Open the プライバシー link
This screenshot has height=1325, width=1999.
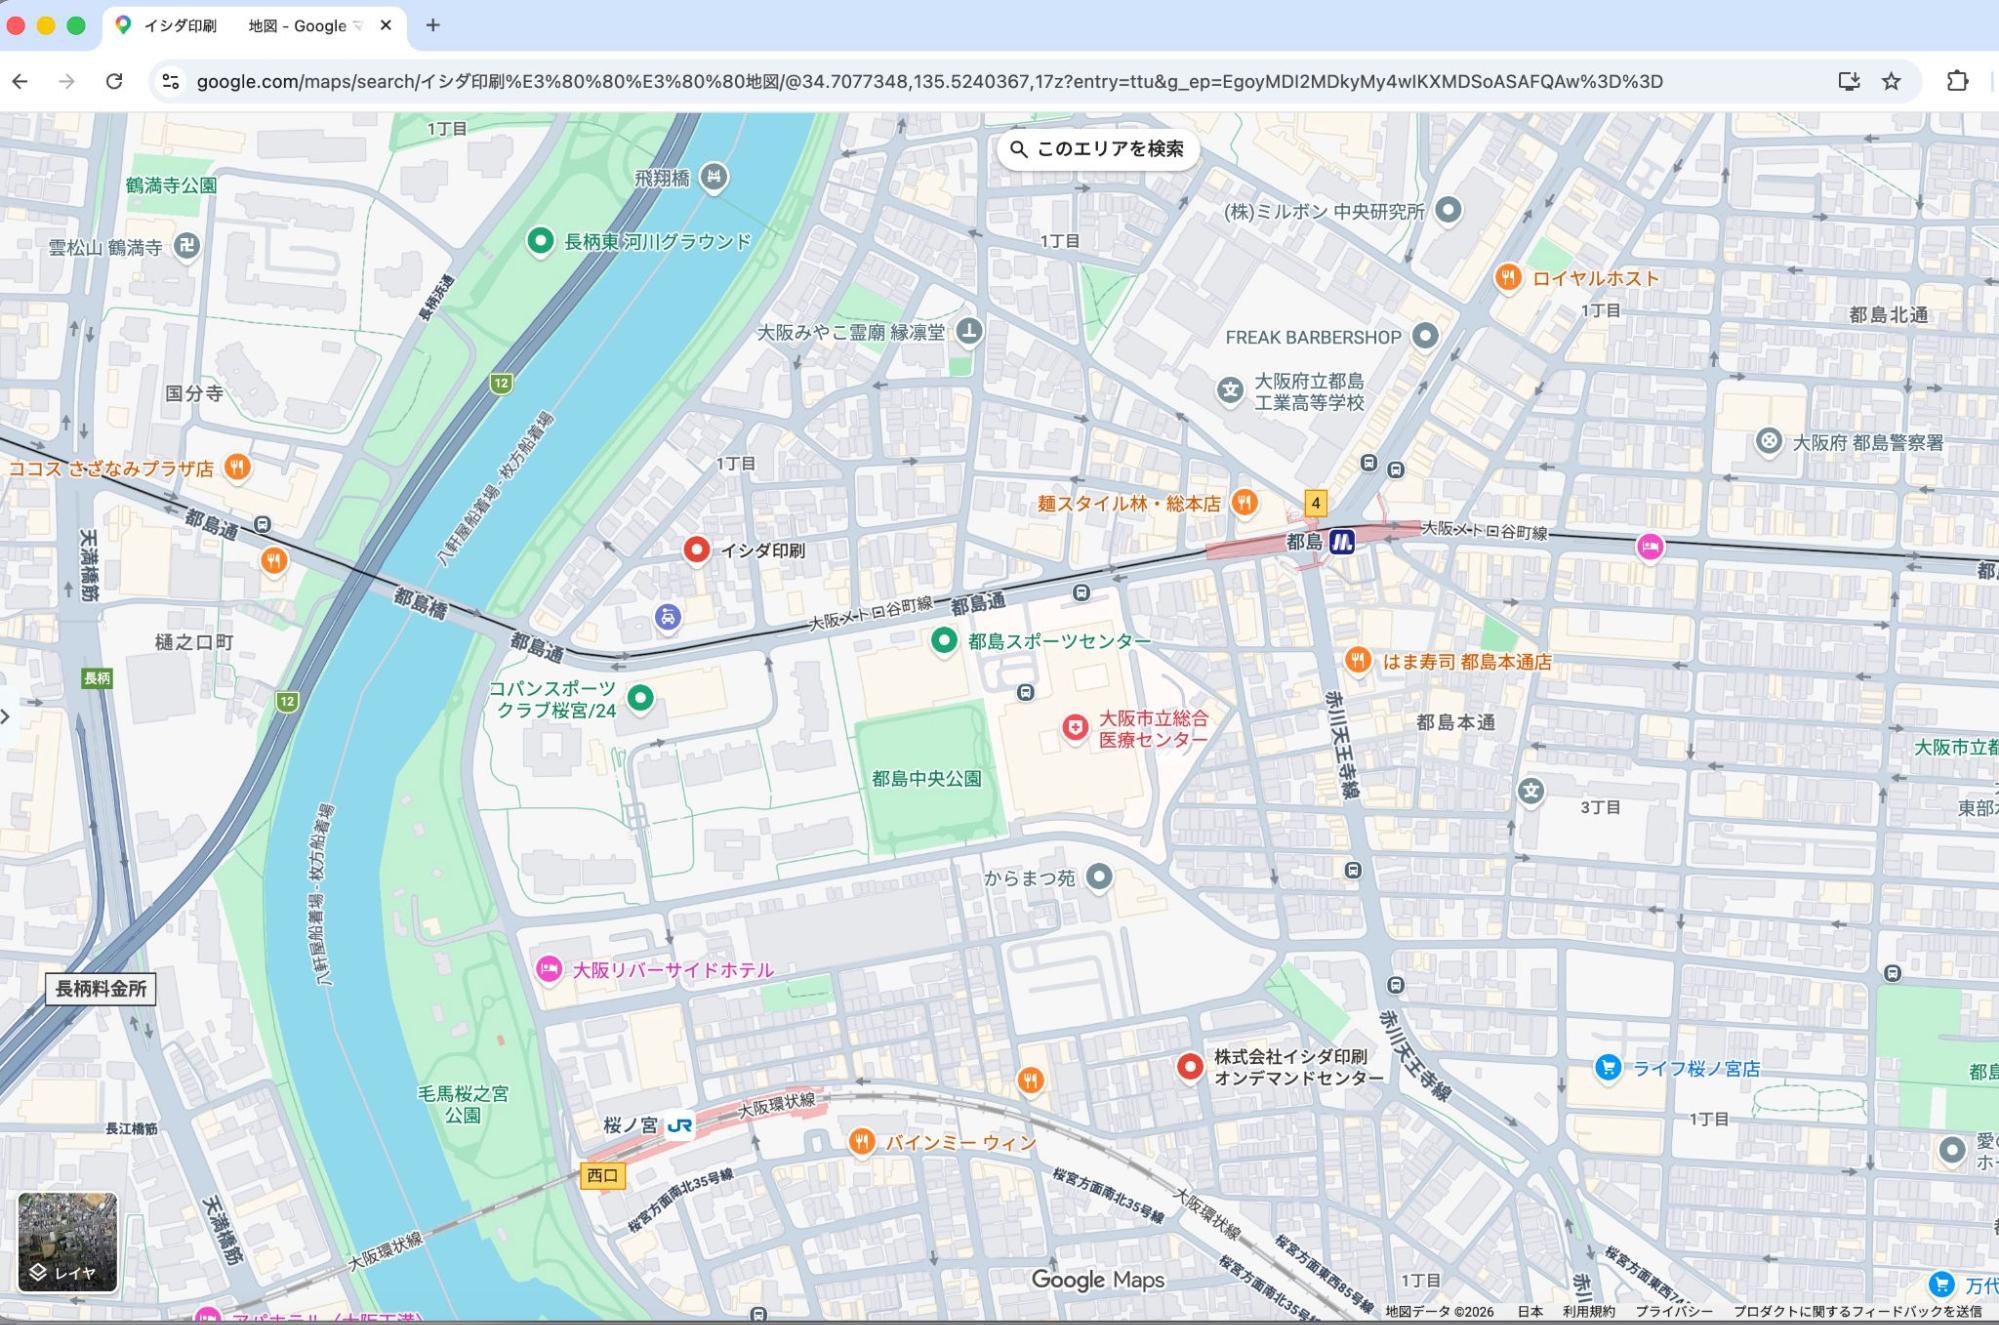(x=1674, y=1311)
